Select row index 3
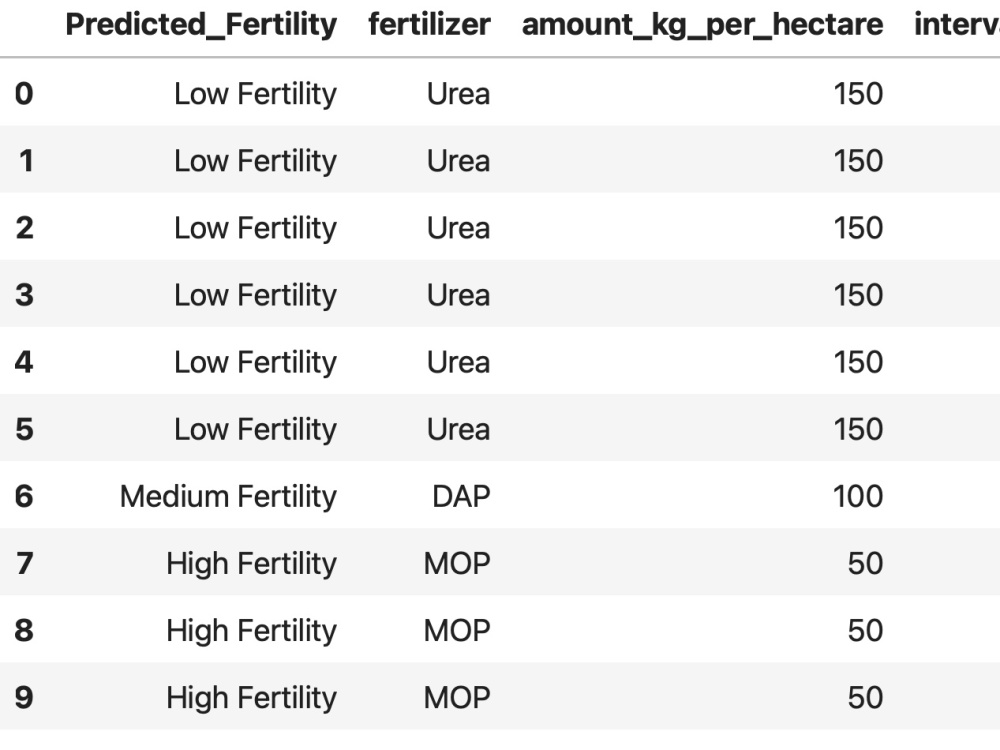The width and height of the screenshot is (1000, 750). tap(24, 295)
